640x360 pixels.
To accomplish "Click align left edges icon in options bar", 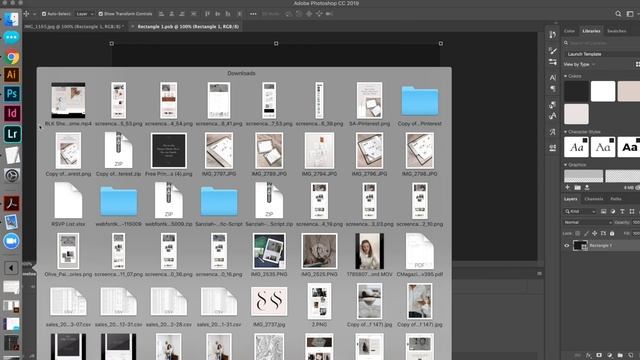I will [x=161, y=14].
